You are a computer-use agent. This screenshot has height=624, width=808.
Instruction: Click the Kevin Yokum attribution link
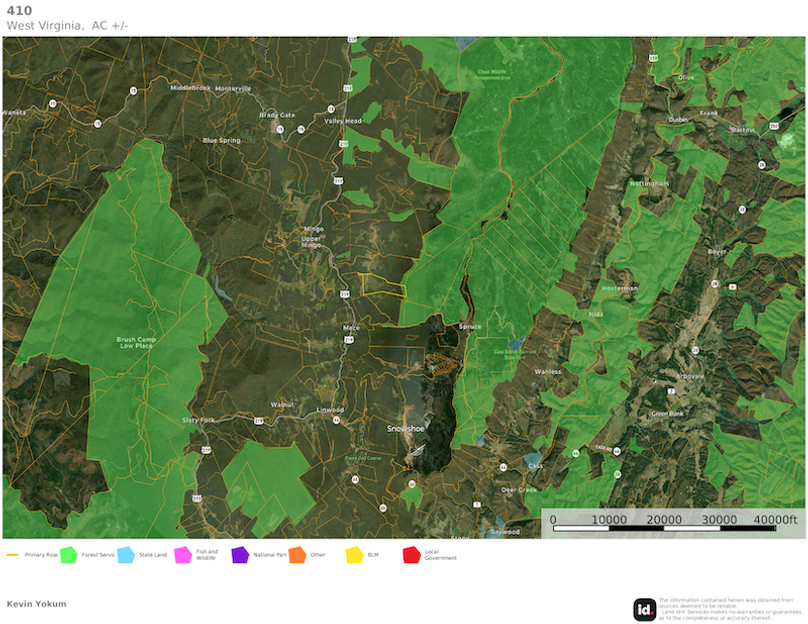[x=35, y=603]
